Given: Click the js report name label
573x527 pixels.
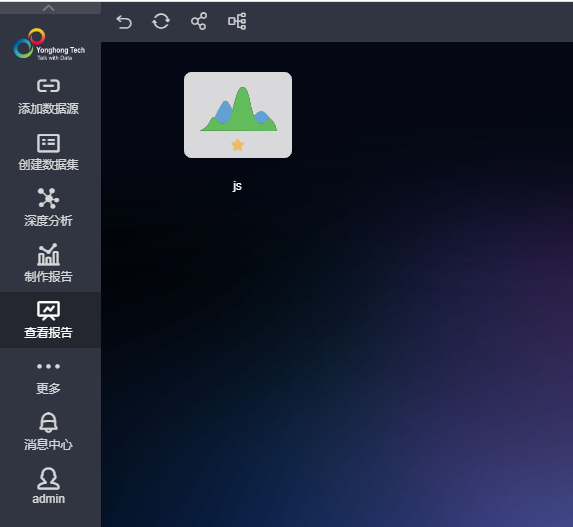Looking at the screenshot, I should click(x=237, y=186).
